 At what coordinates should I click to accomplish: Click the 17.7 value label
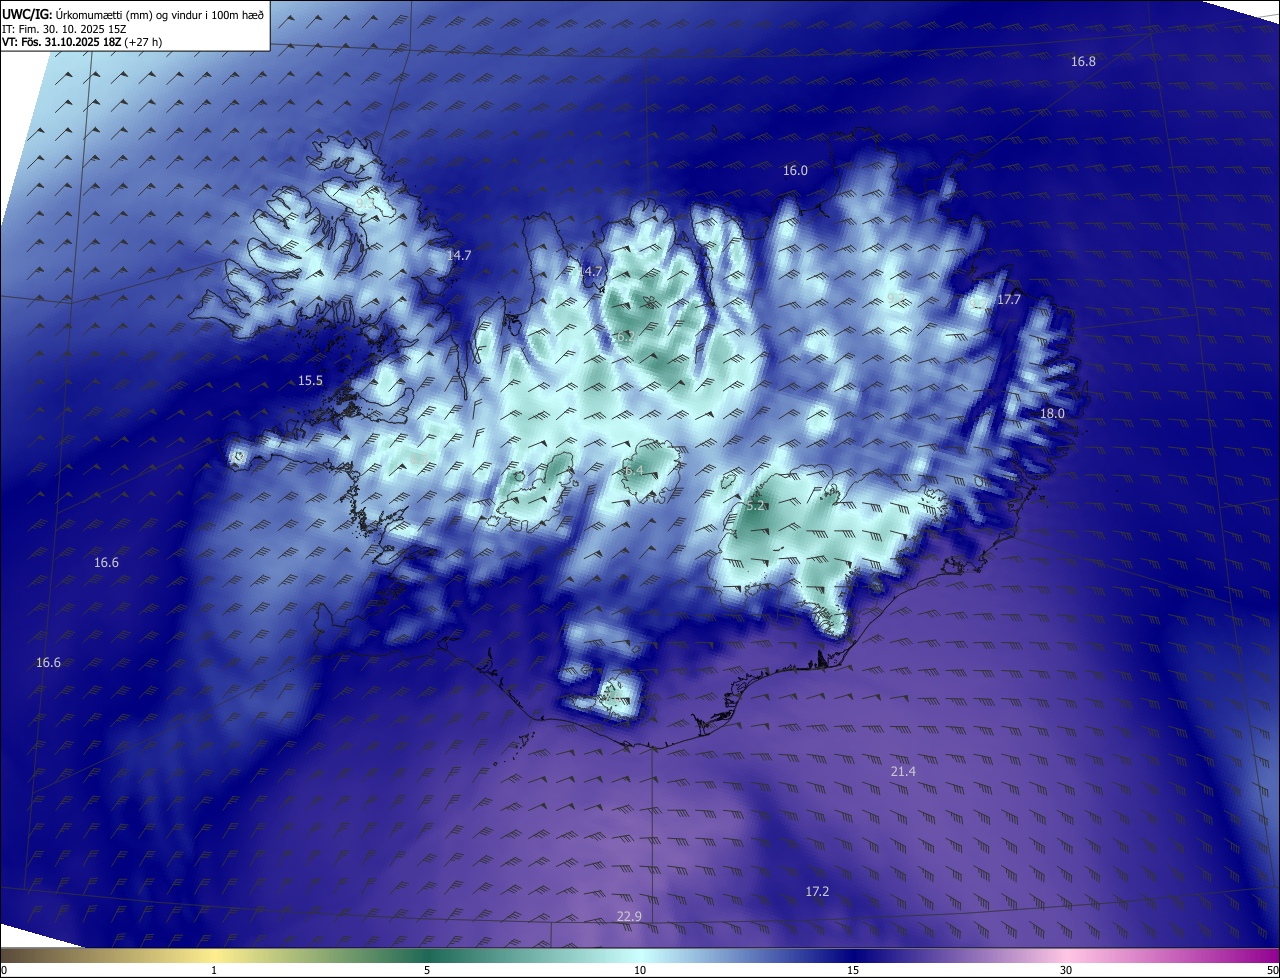click(x=1009, y=300)
